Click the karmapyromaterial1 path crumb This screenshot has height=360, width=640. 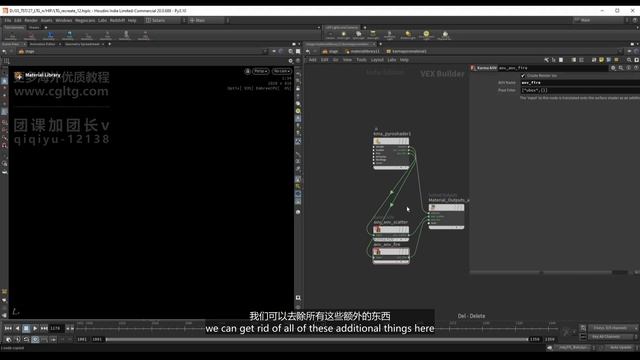pos(407,51)
